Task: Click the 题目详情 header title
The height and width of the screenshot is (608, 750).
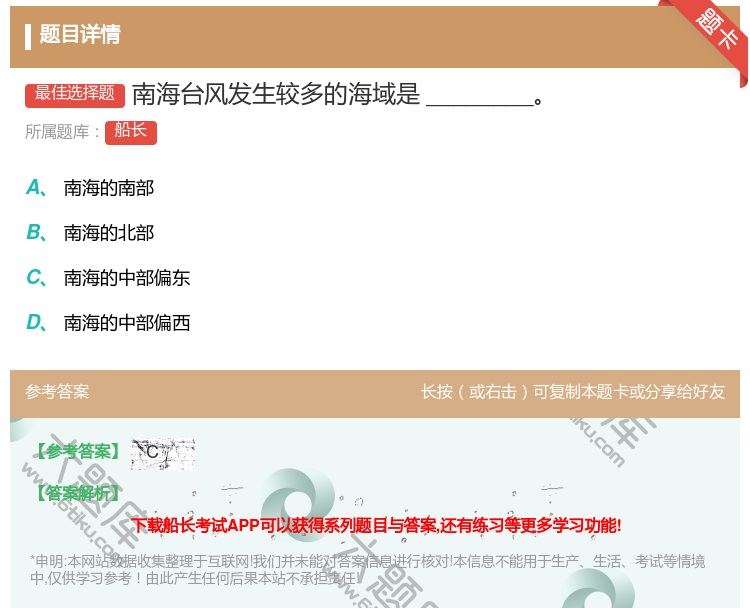Action: [x=80, y=34]
